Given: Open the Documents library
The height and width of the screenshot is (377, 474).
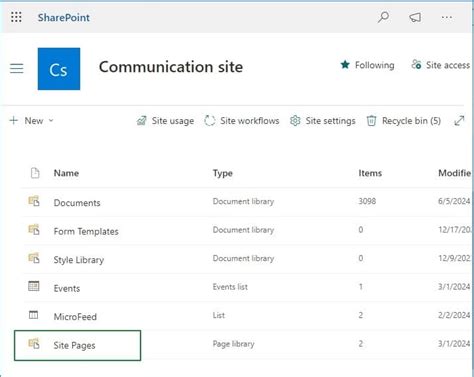Looking at the screenshot, I should (x=77, y=203).
